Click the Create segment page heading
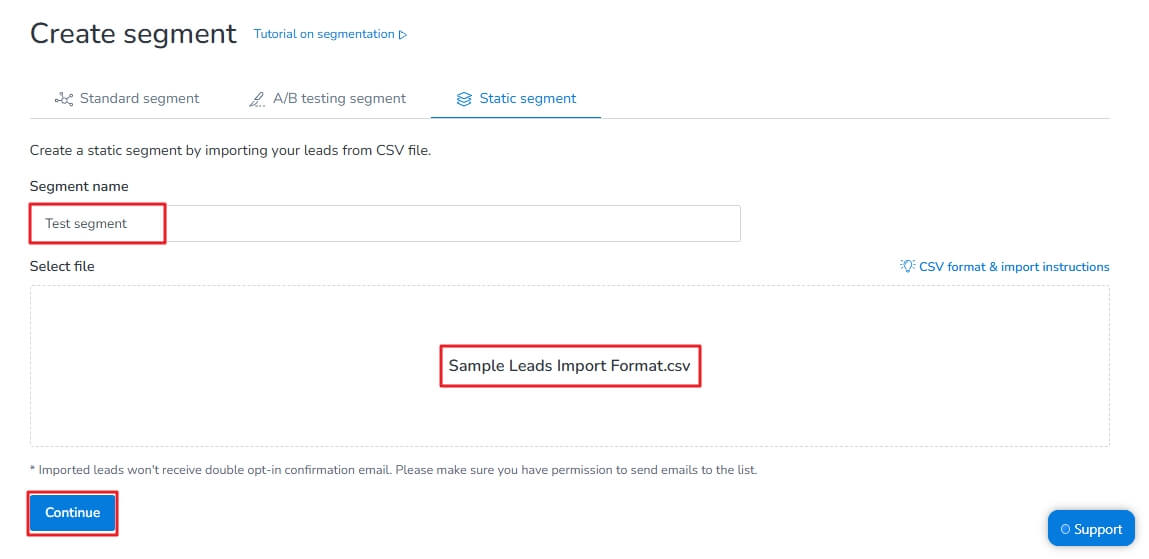Image resolution: width=1149 pixels, height=559 pixels. tap(133, 34)
